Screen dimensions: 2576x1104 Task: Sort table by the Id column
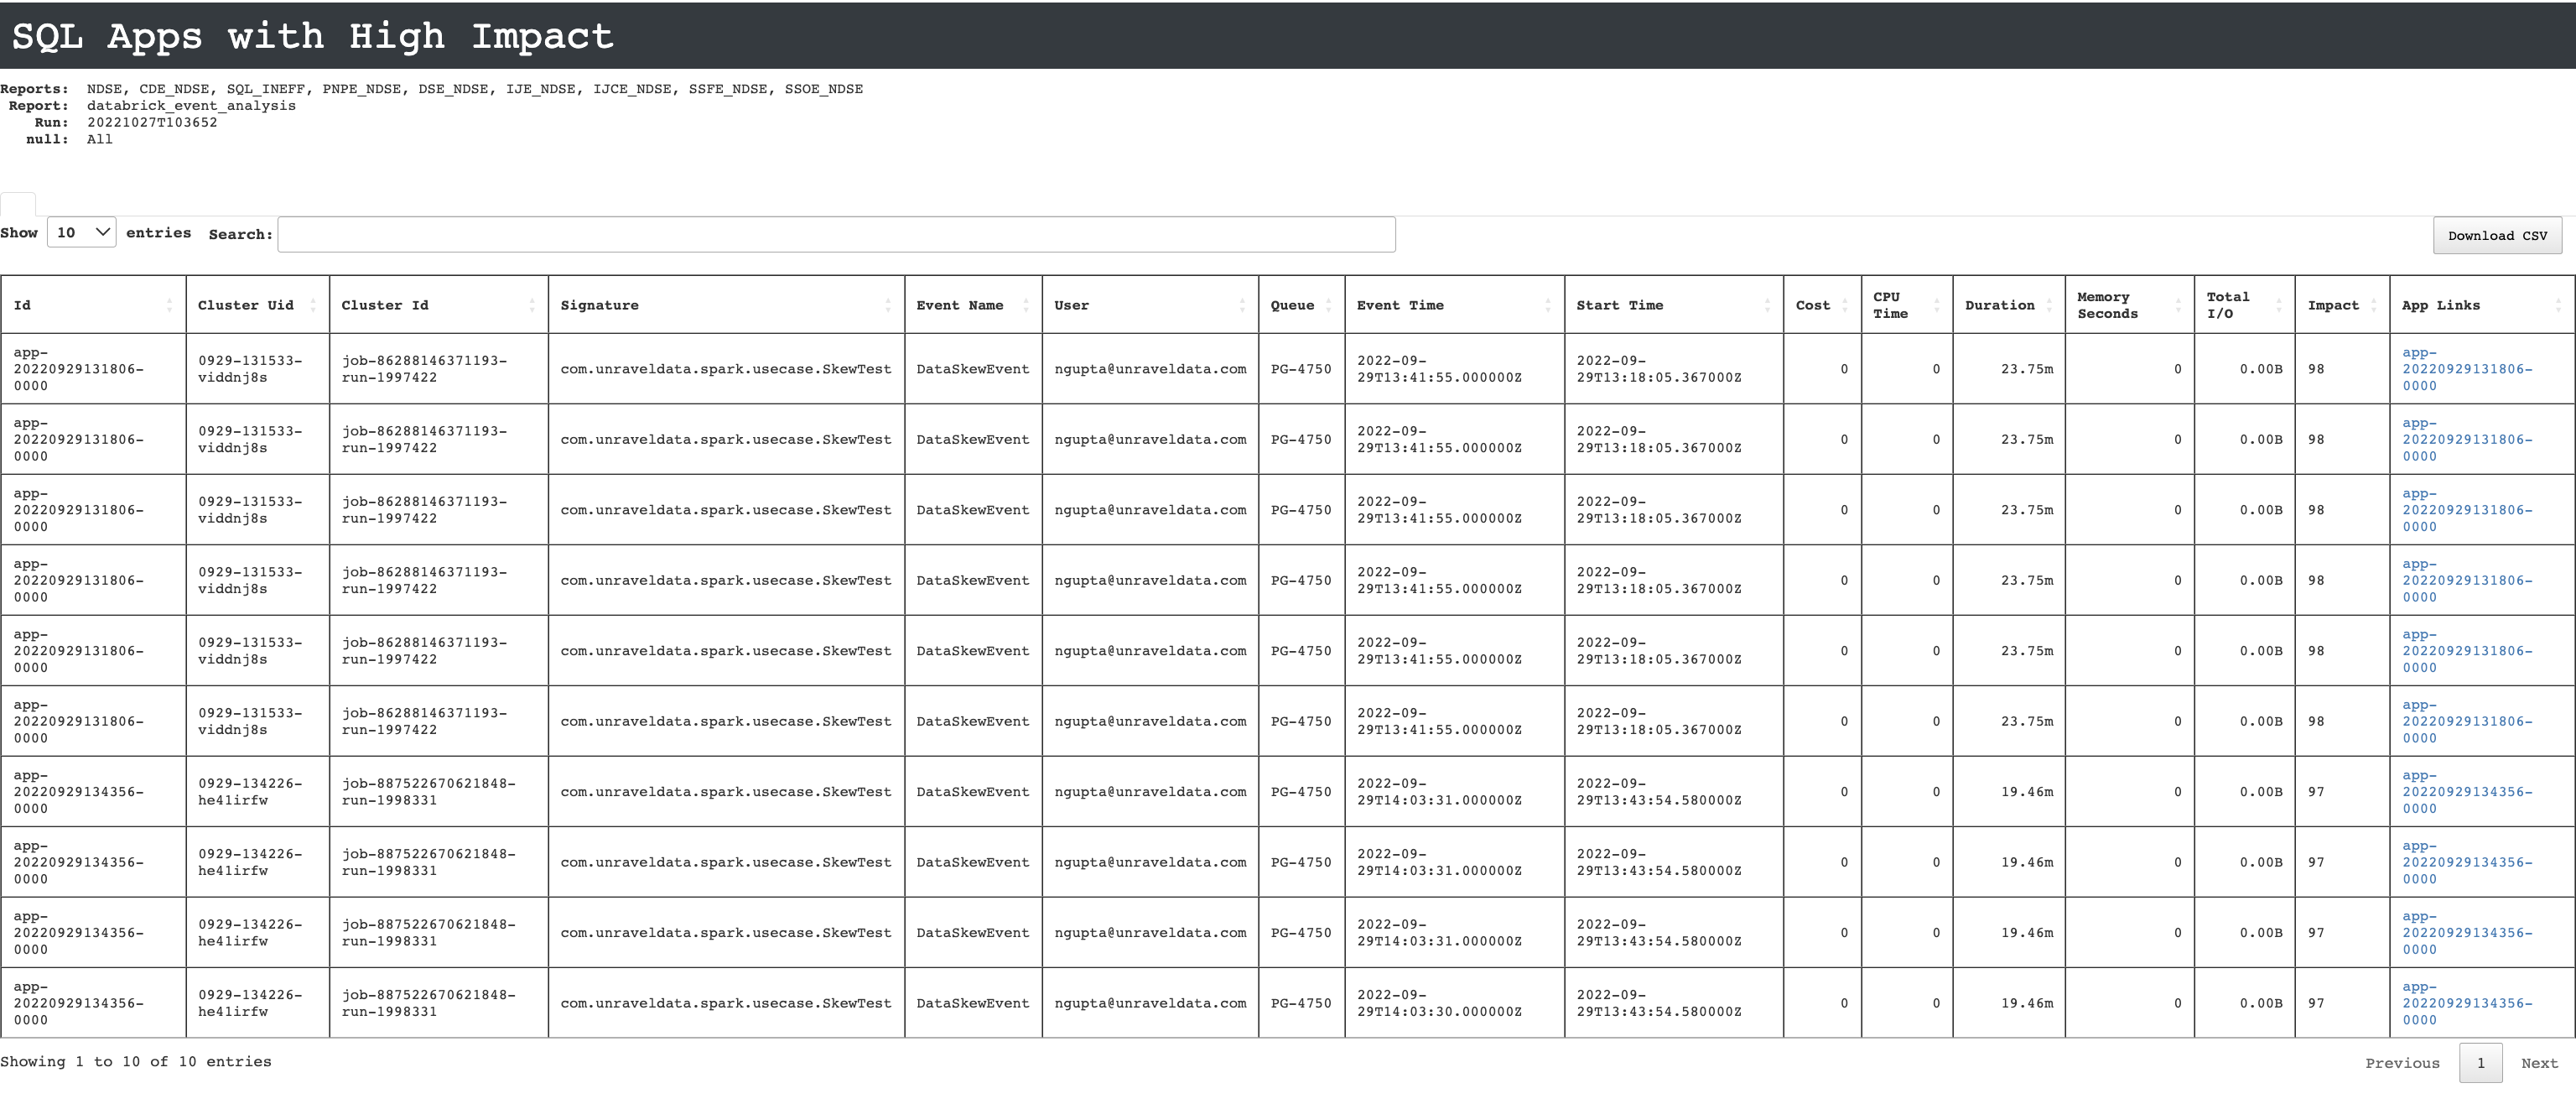click(x=93, y=305)
